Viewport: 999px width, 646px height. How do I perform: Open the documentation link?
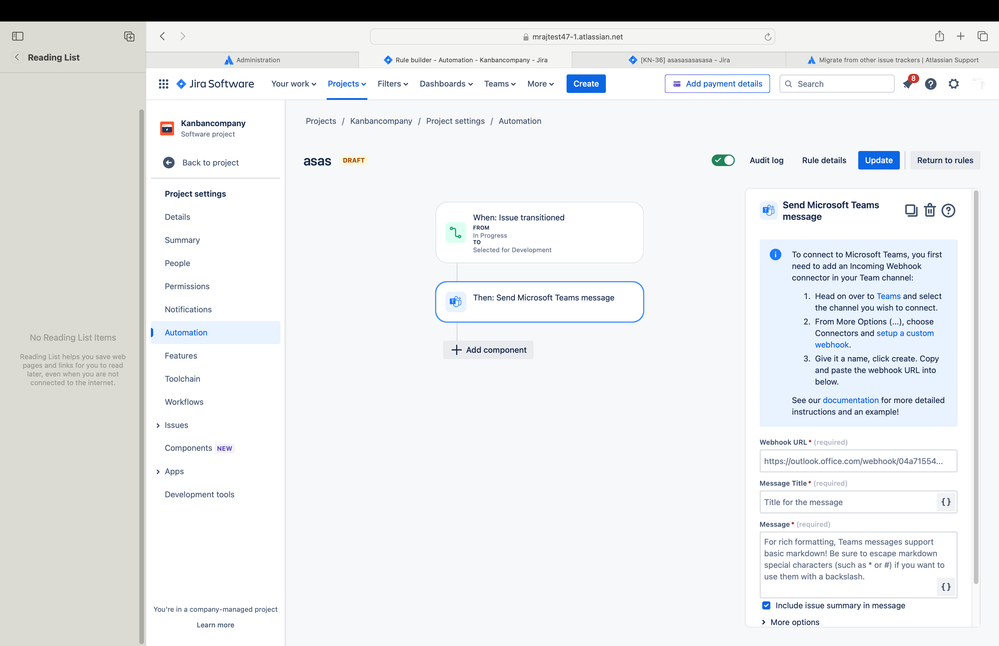pos(851,400)
